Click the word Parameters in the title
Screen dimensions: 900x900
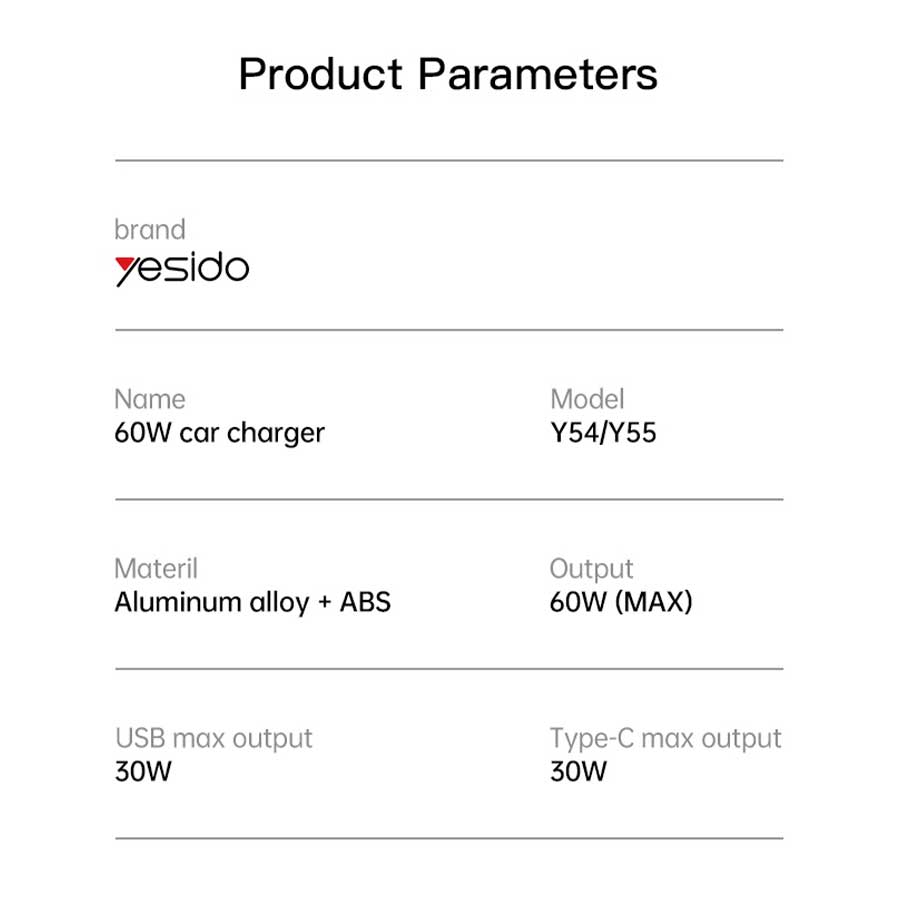click(538, 74)
